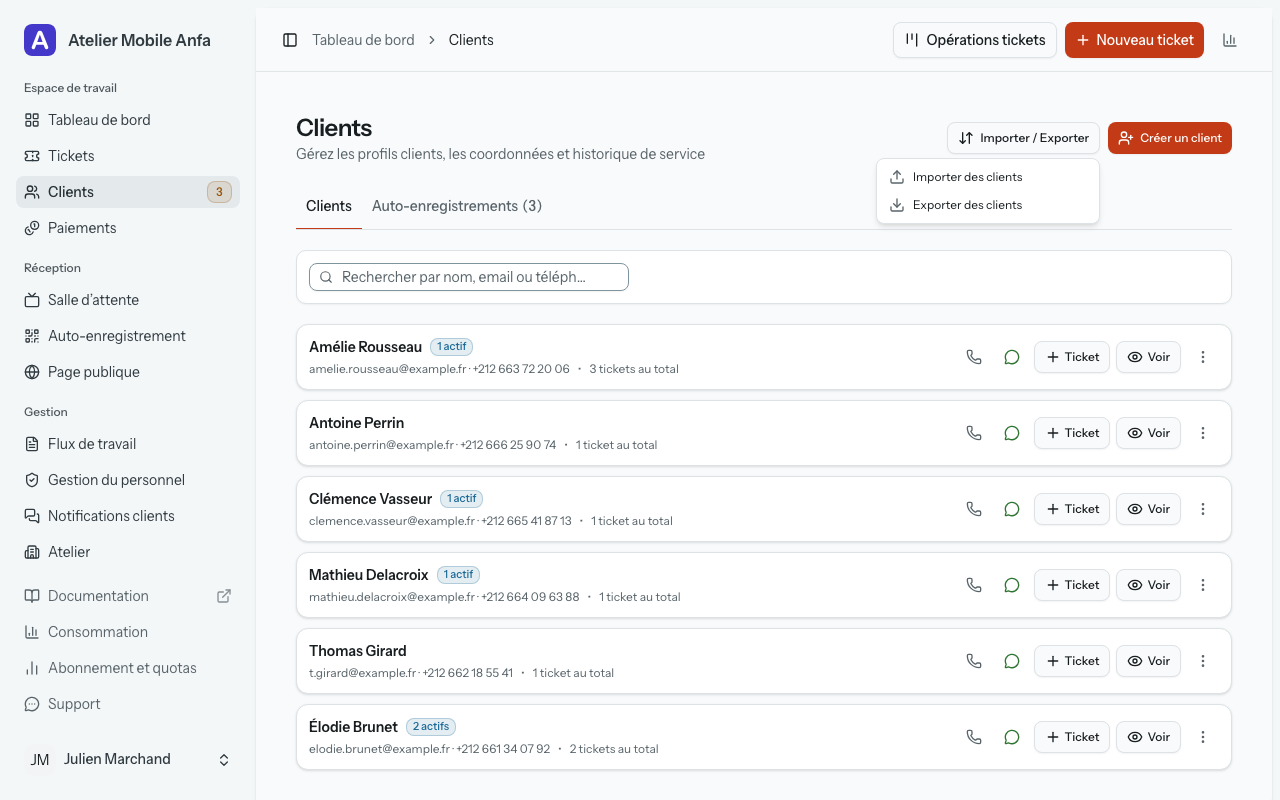1280x800 pixels.
Task: Call Antoine Perrin via phone icon
Action: [974, 433]
